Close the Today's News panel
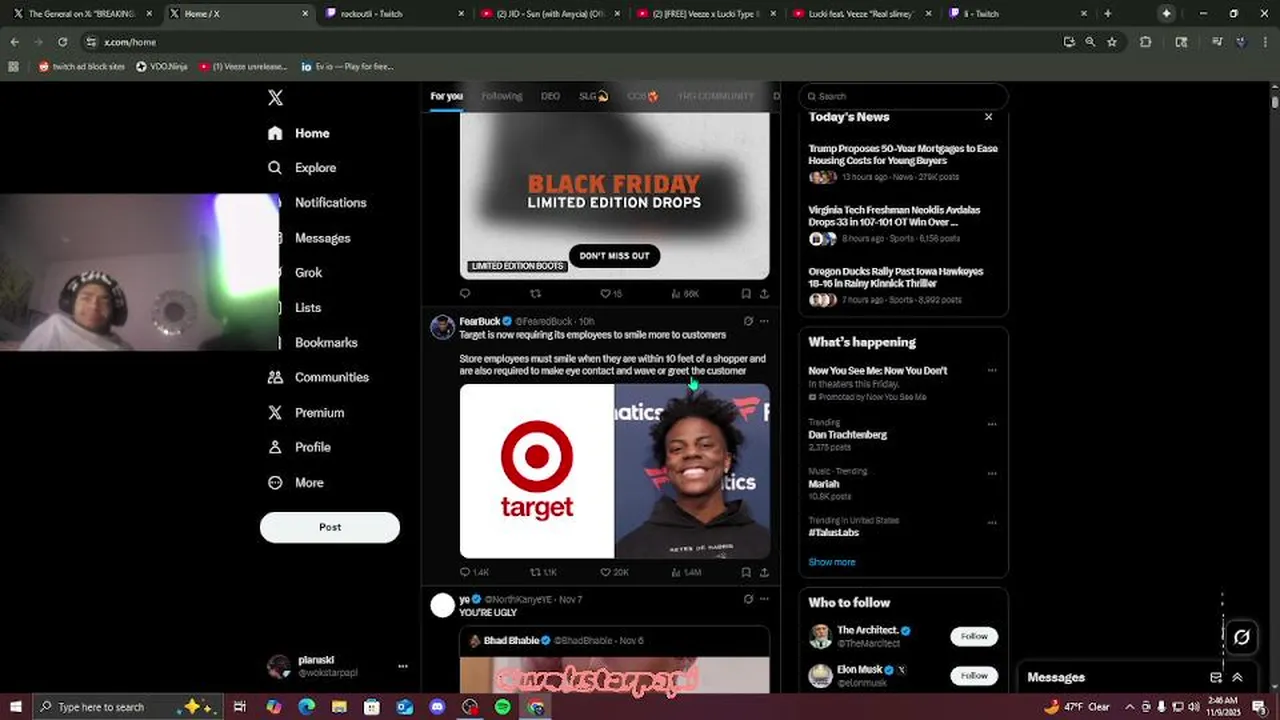The width and height of the screenshot is (1280, 720). tap(988, 117)
